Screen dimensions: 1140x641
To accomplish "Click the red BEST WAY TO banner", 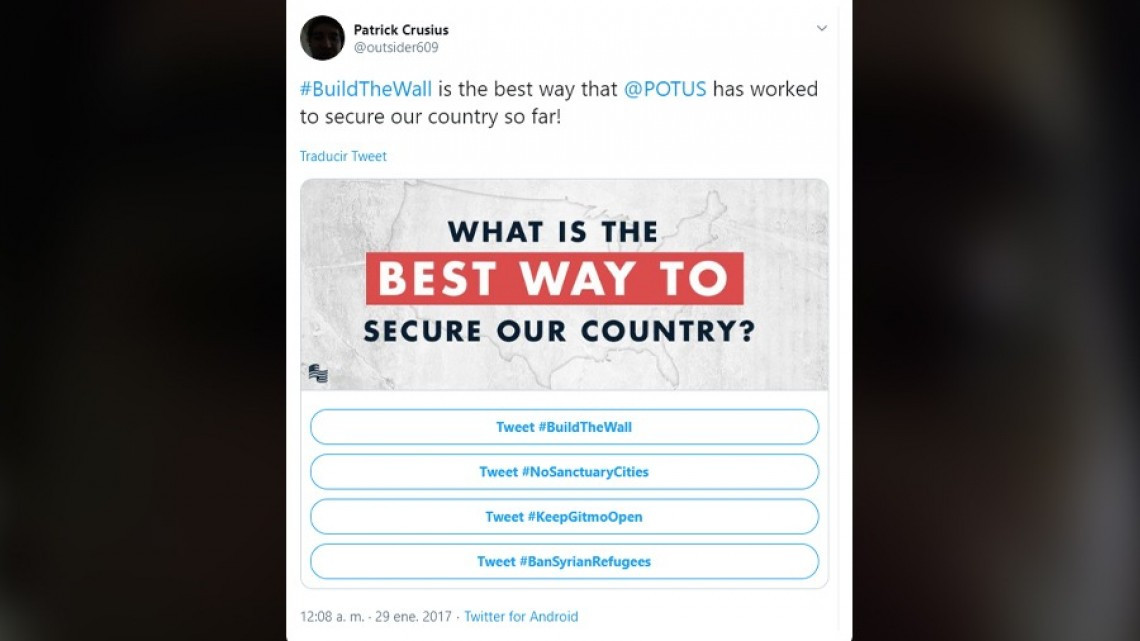I will (x=554, y=278).
